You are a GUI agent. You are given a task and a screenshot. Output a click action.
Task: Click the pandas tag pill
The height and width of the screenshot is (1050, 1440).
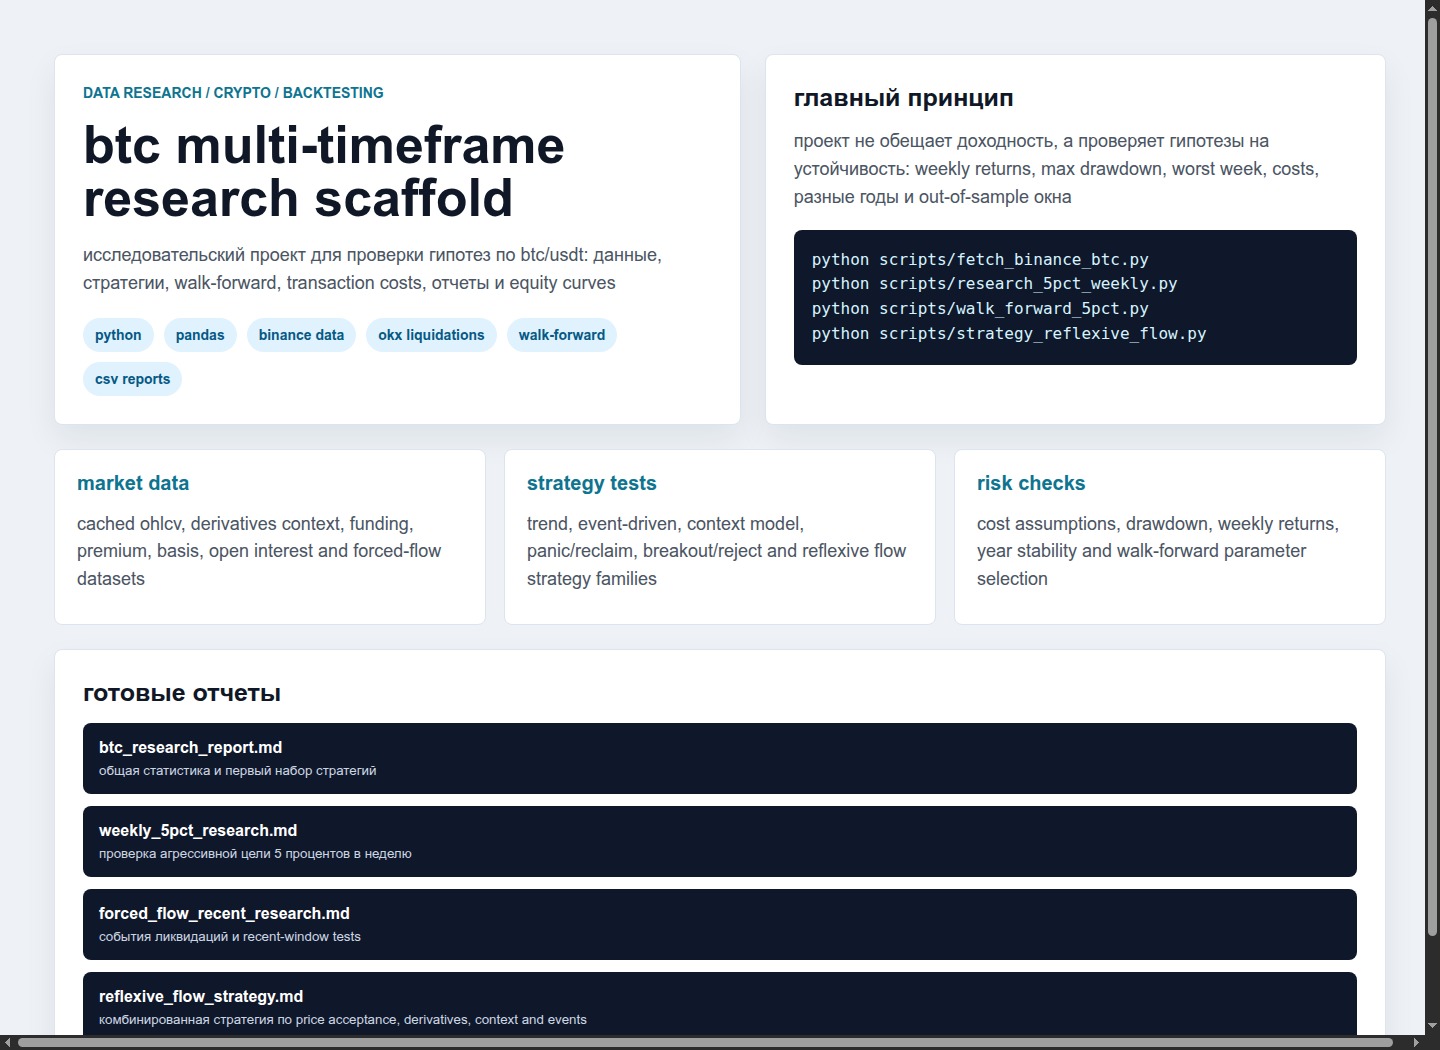pyautogui.click(x=200, y=335)
